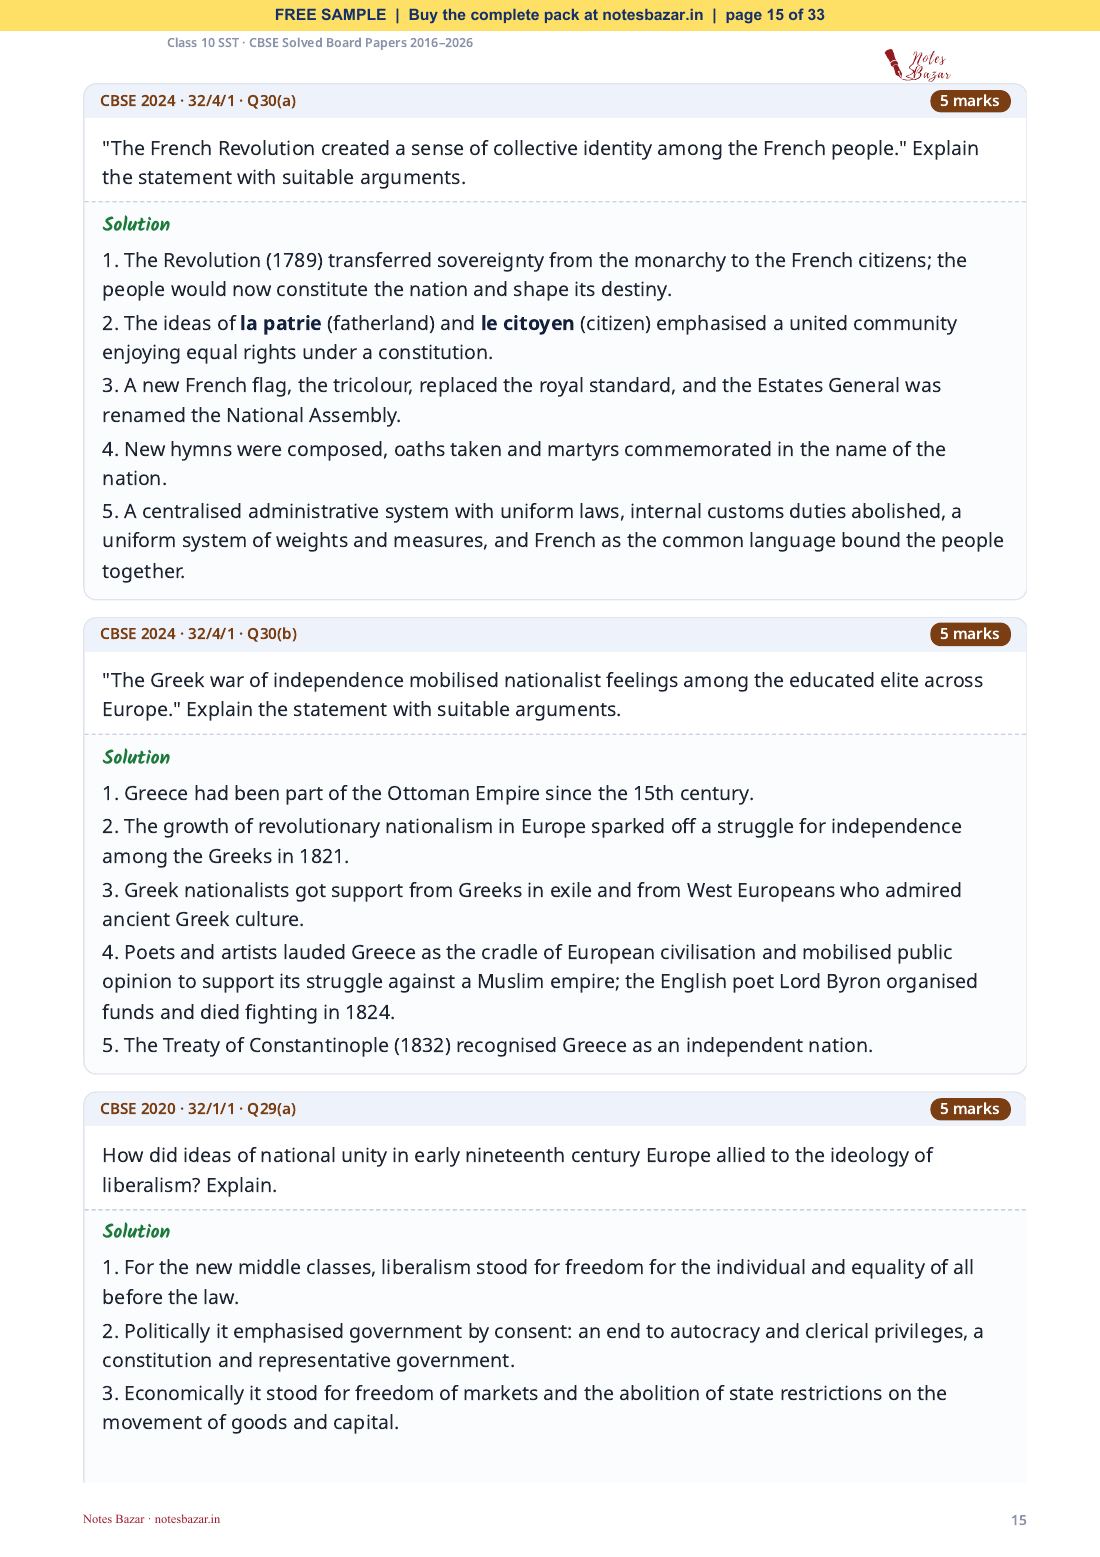Viewport: 1100px width, 1557px height.
Task: Click the Notes Bazar logo icon
Action: coord(917,65)
